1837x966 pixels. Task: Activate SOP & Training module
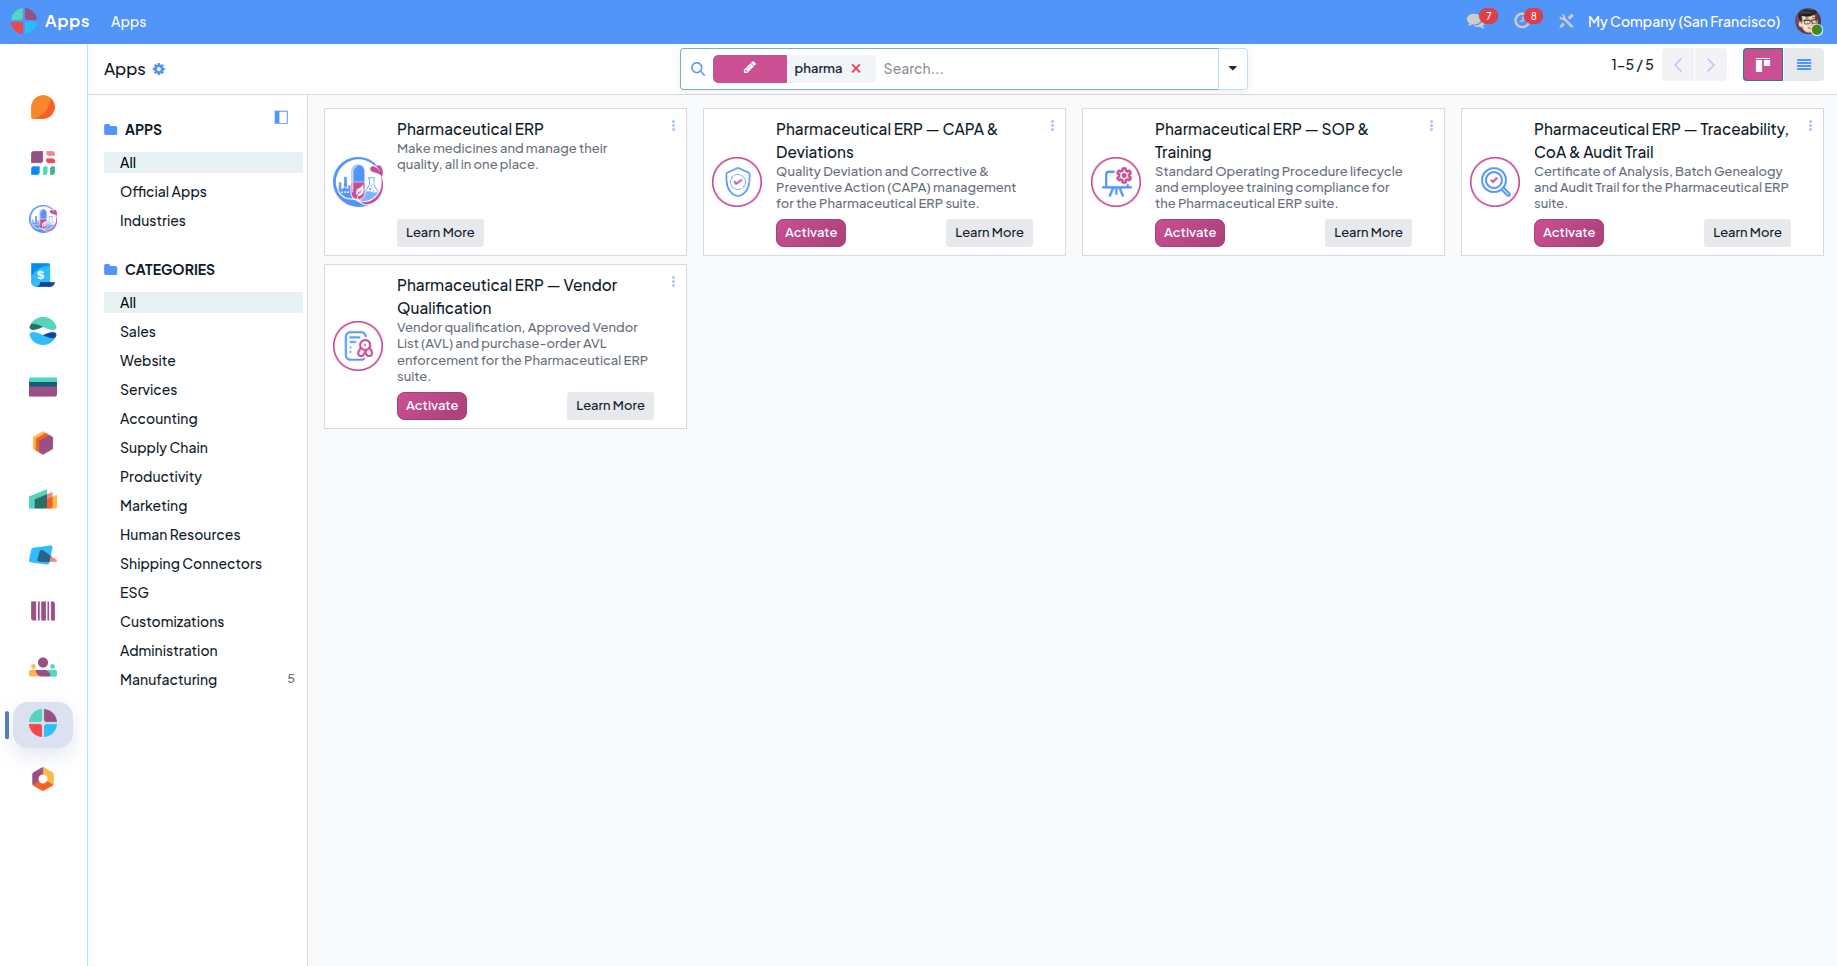(x=1190, y=233)
